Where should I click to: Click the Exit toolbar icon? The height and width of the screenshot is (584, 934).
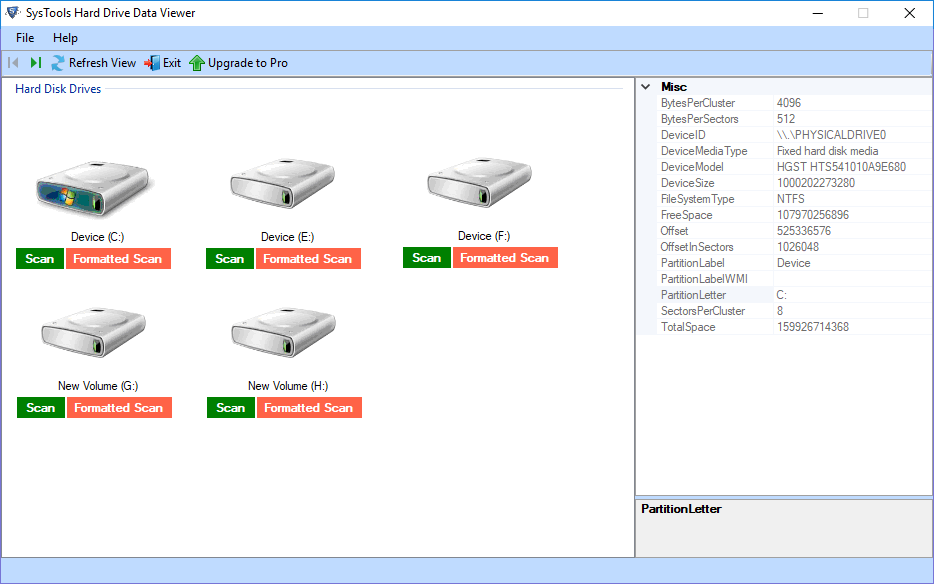pos(152,63)
